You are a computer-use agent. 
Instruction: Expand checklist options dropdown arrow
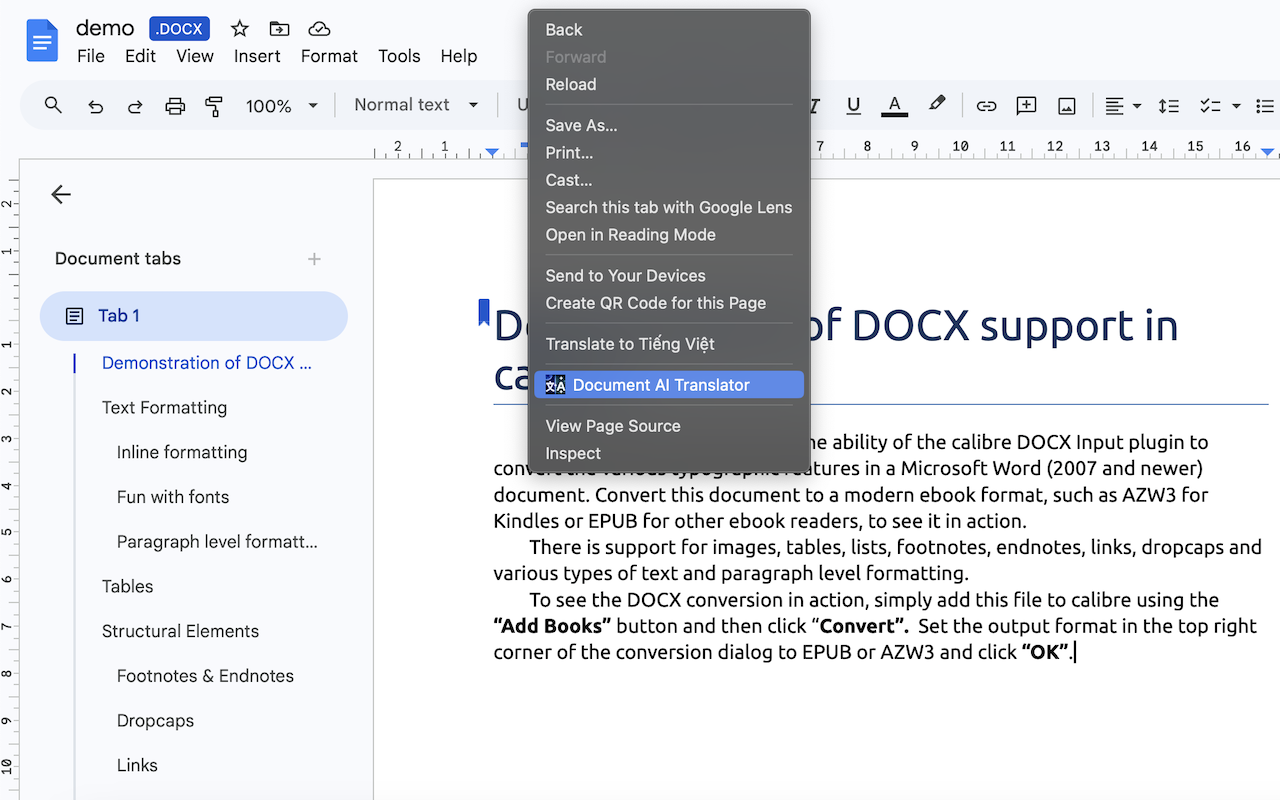pyautogui.click(x=1236, y=105)
